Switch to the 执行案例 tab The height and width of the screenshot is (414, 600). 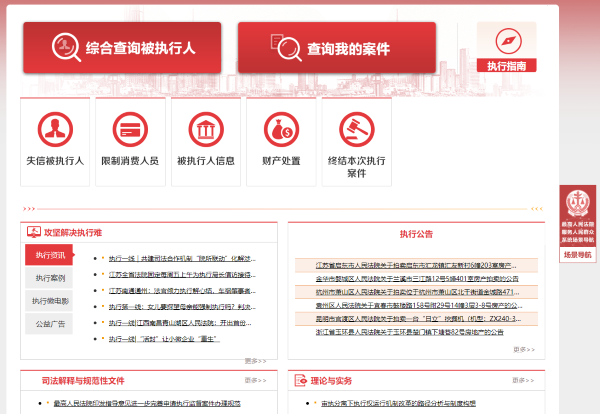[49, 278]
